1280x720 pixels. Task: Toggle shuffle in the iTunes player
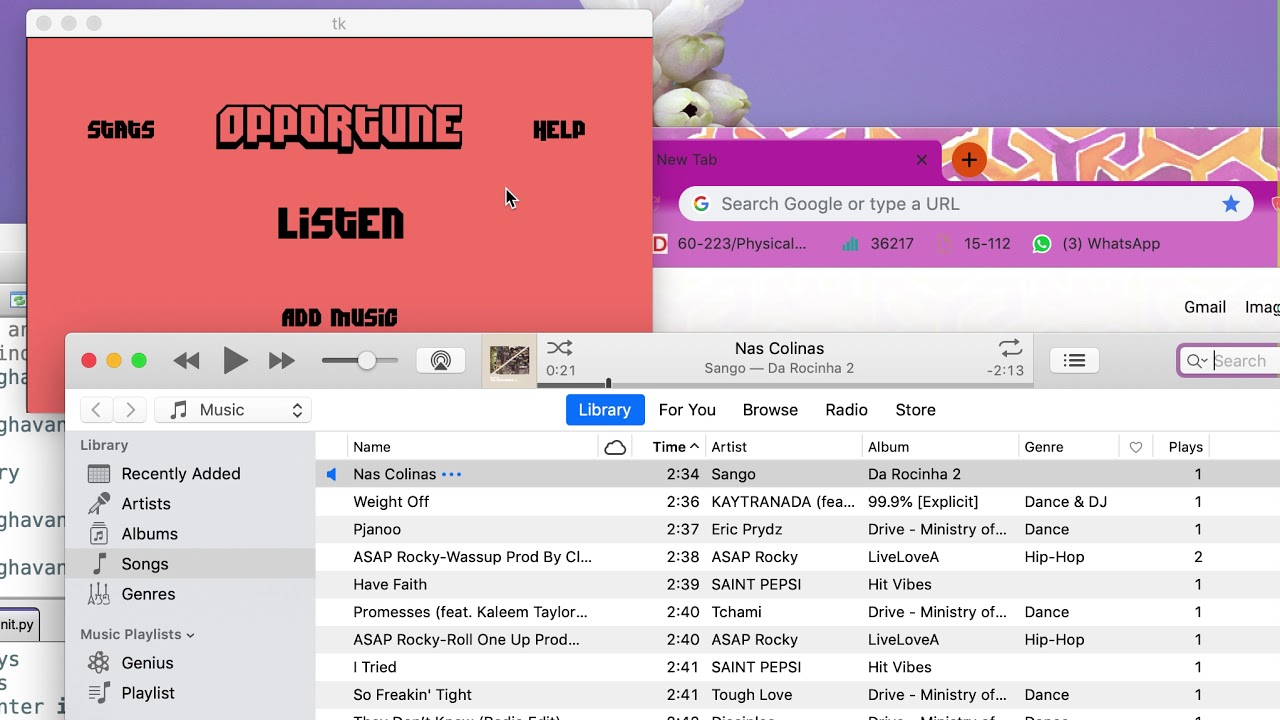click(x=560, y=348)
